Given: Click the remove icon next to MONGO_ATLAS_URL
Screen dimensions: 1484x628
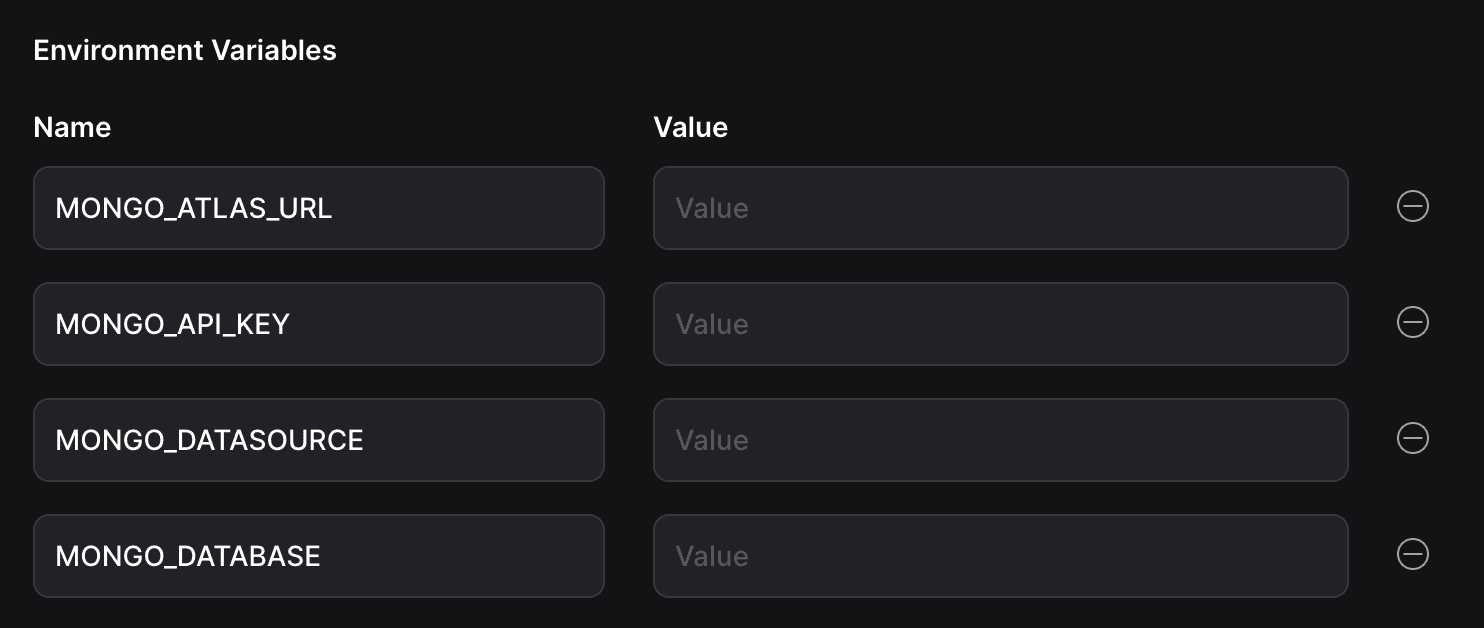Looking at the screenshot, I should coord(1412,206).
